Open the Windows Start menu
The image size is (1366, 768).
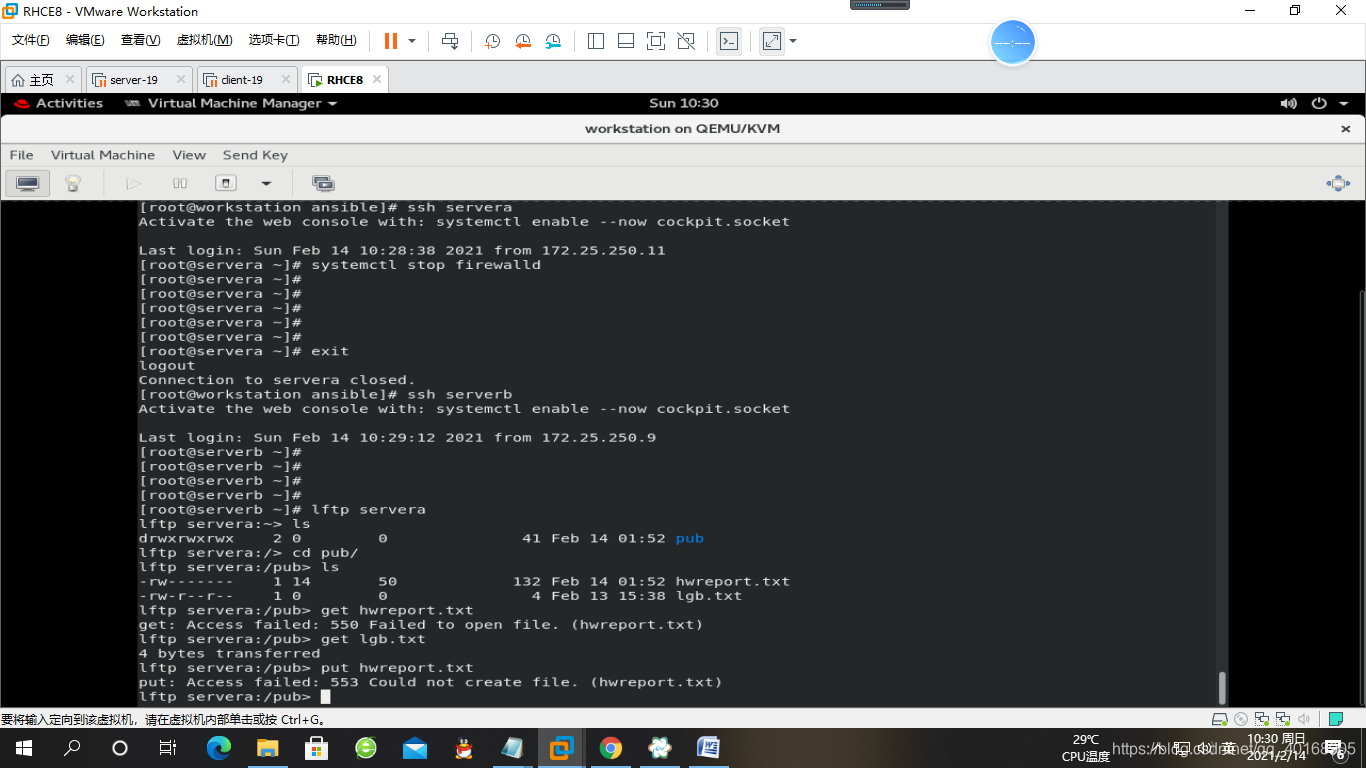[x=24, y=748]
